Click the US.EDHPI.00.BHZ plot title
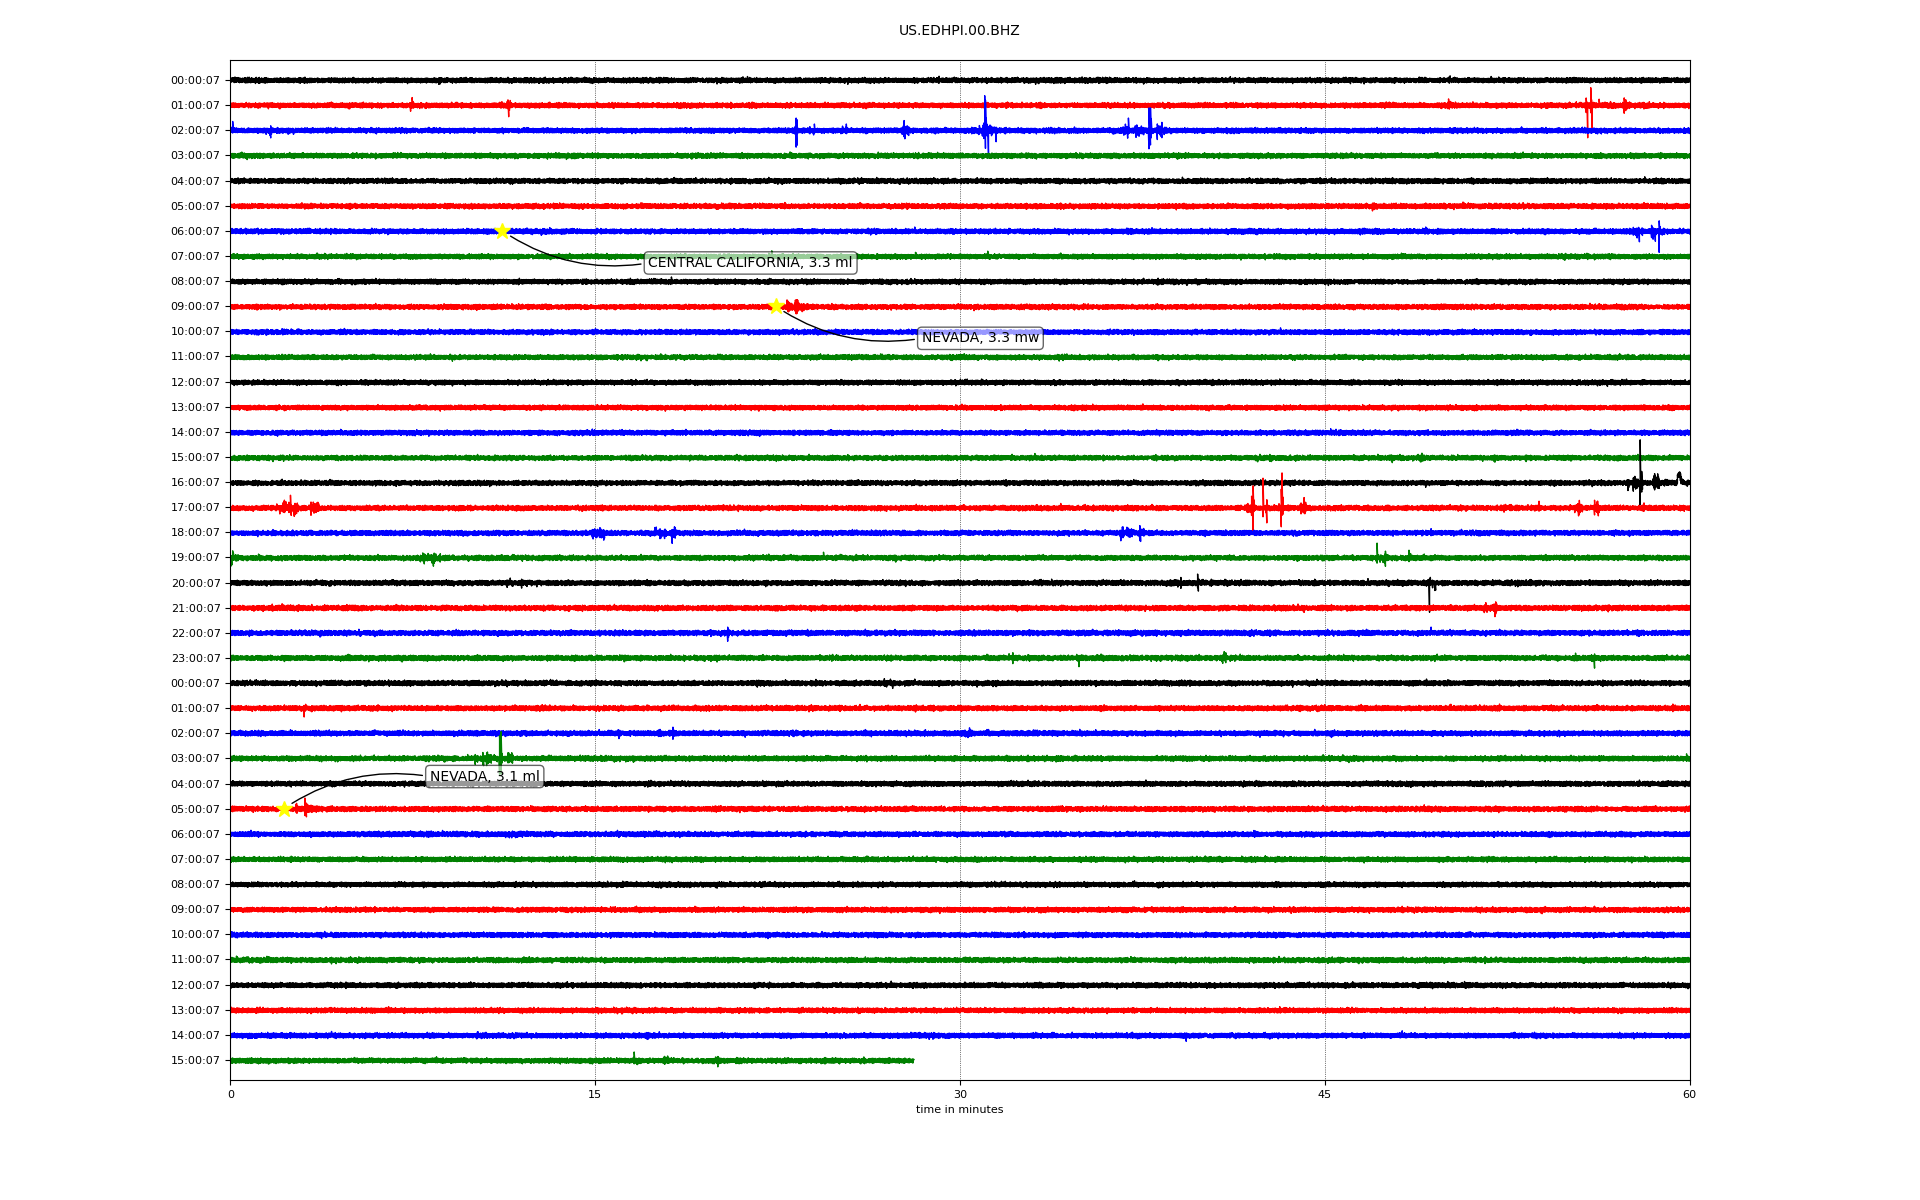 pyautogui.click(x=958, y=31)
